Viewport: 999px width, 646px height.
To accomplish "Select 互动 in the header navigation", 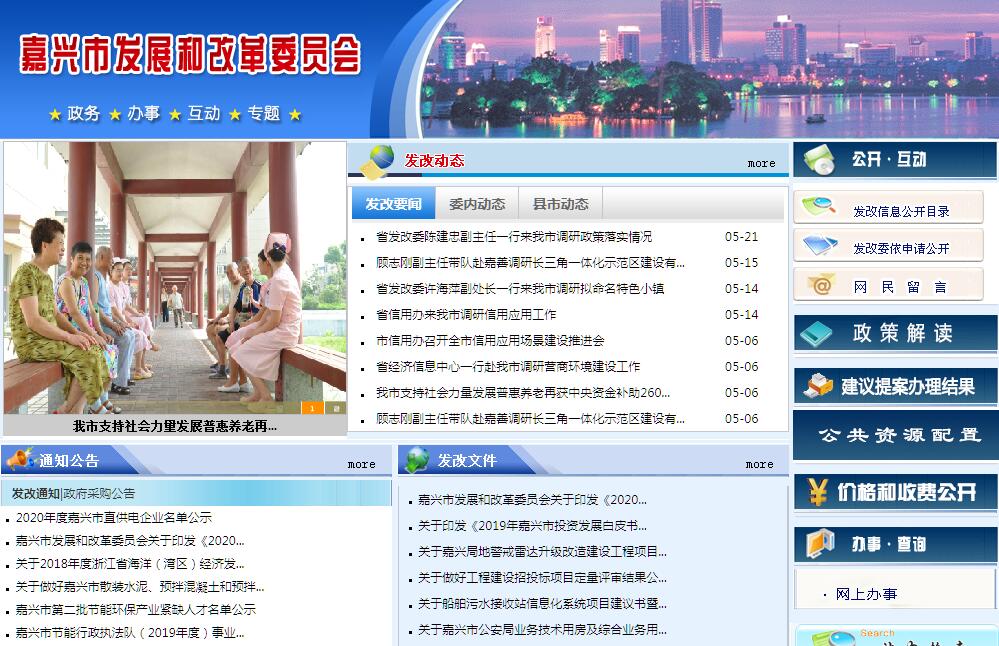I will 204,114.
